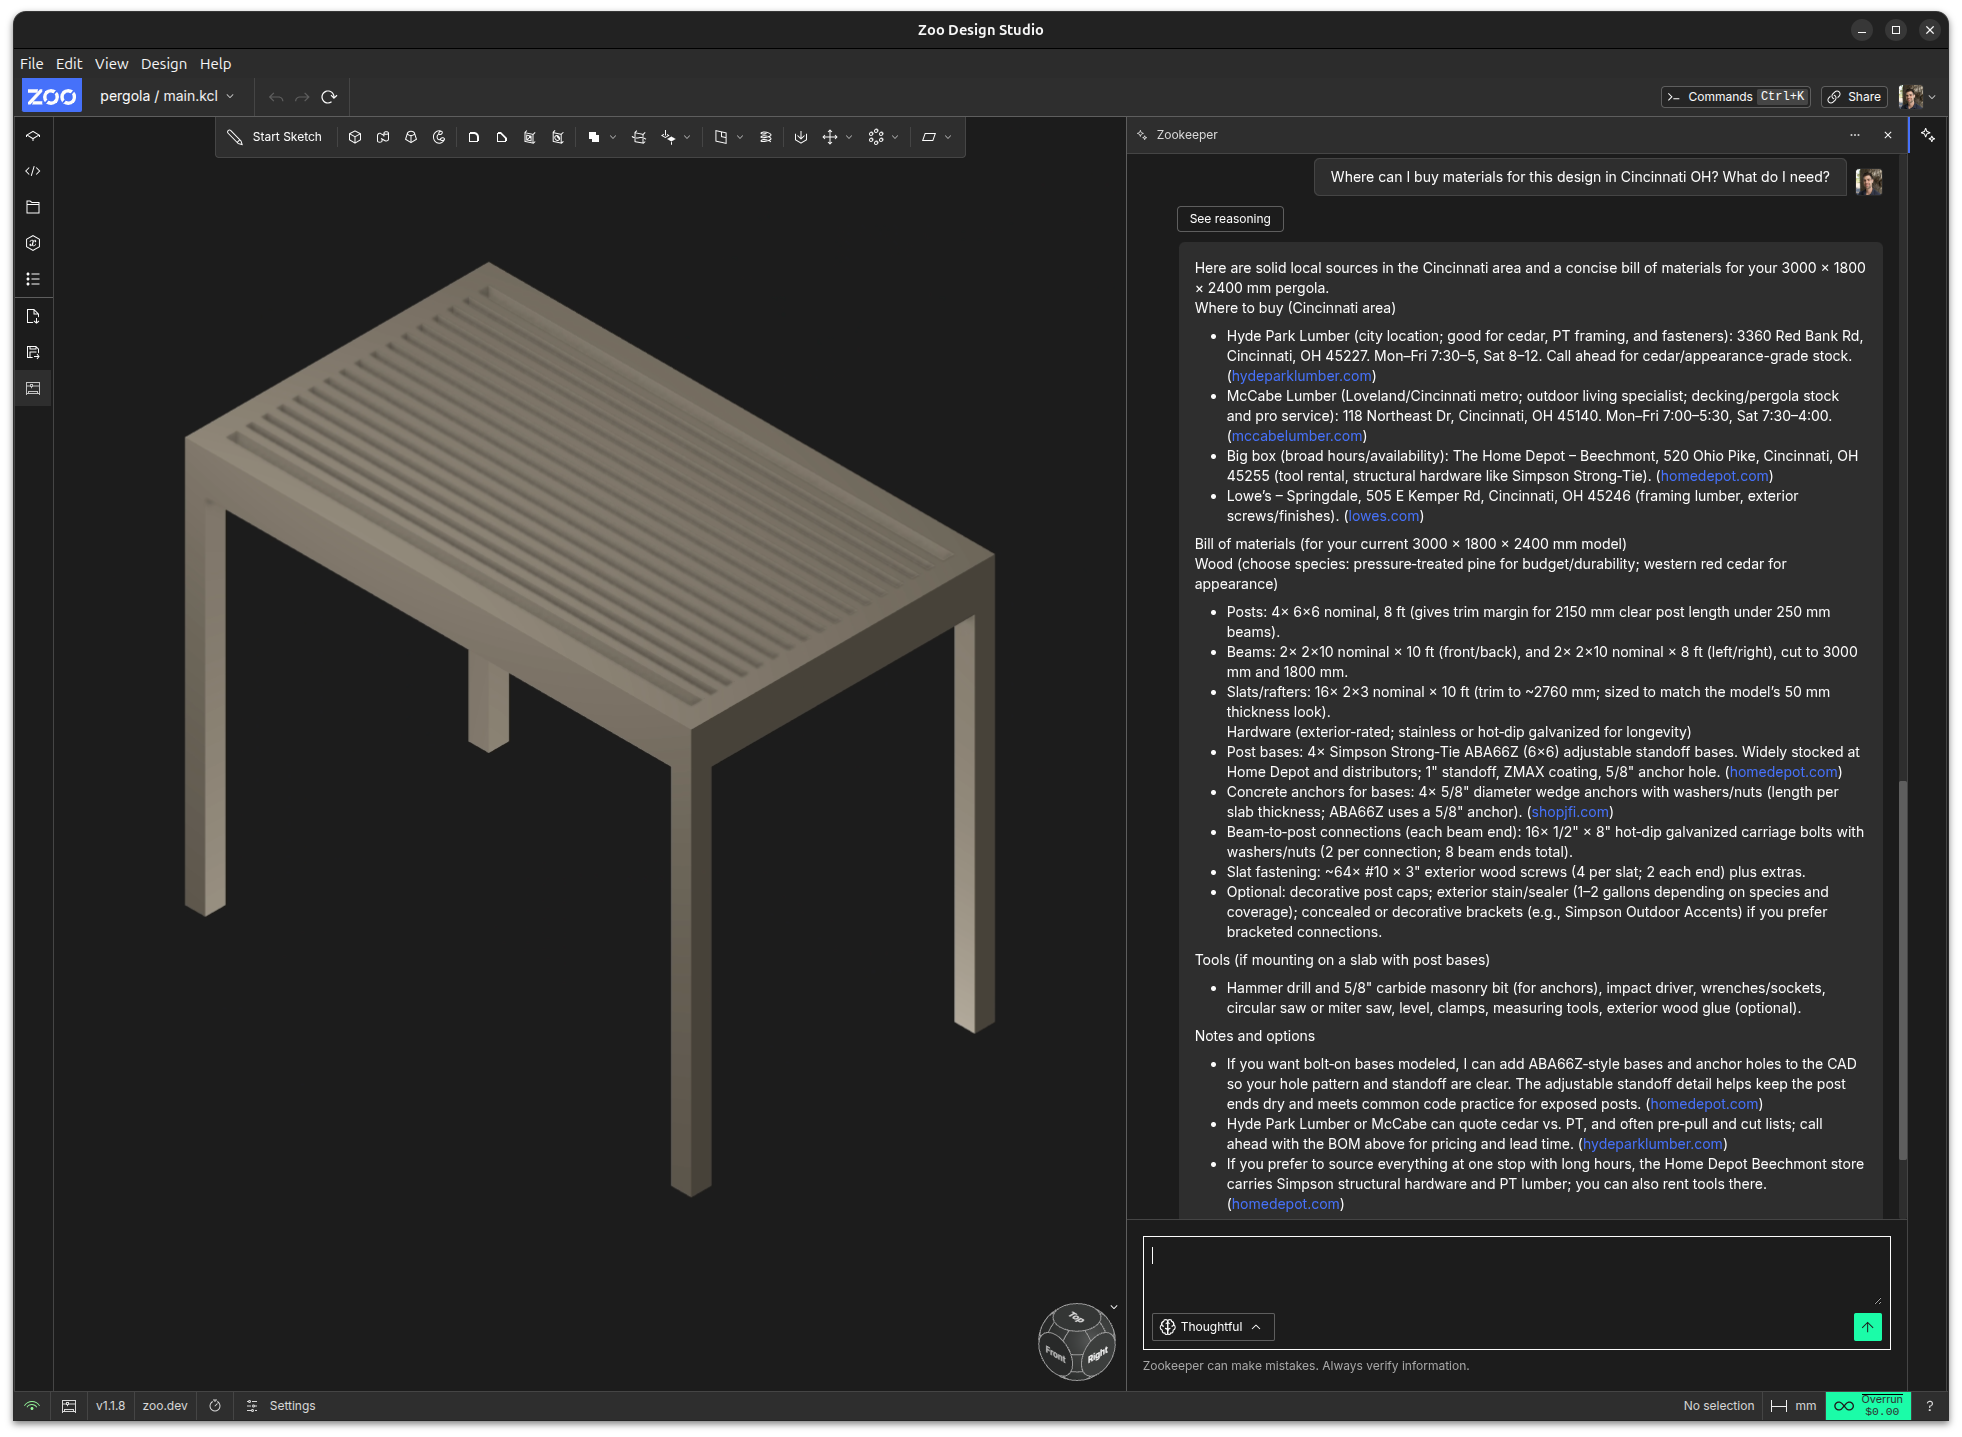Toggle the logs list pane in sidebar
Screen dimensions: 1962x1437
click(x=33, y=279)
